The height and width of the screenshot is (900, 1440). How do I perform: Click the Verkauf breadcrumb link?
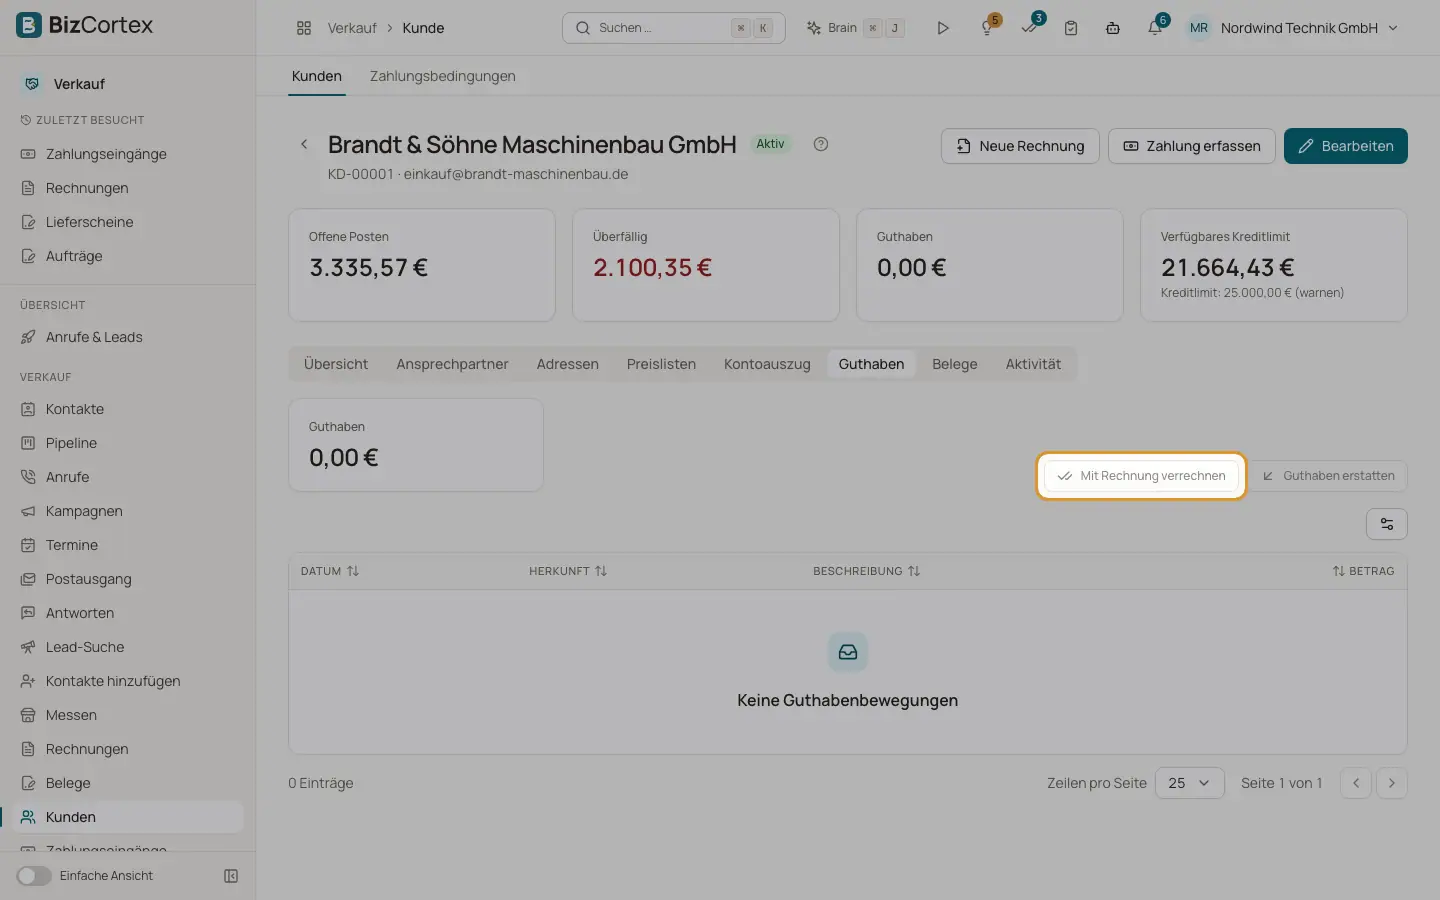click(352, 28)
